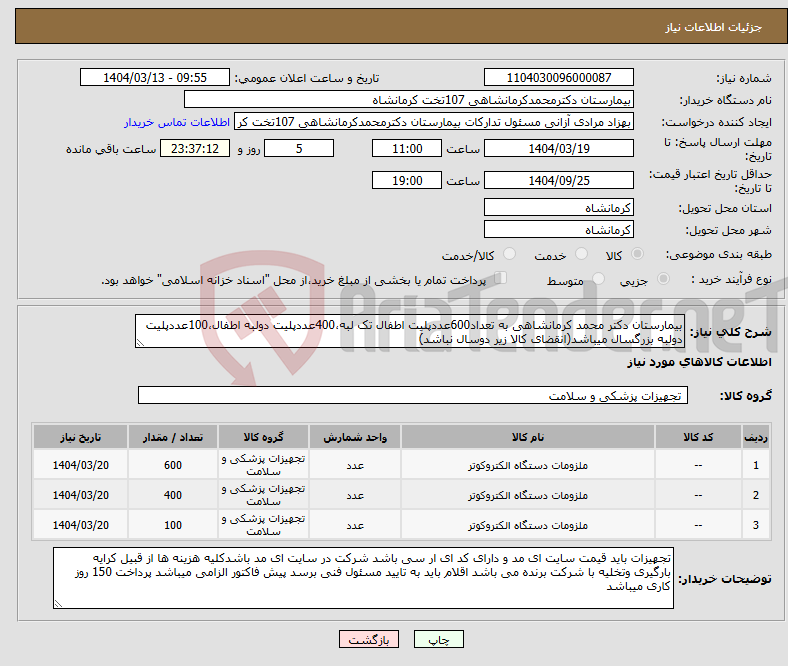Click the چاپ (print) button
Viewport: 788px width, 666px height.
coord(438,639)
